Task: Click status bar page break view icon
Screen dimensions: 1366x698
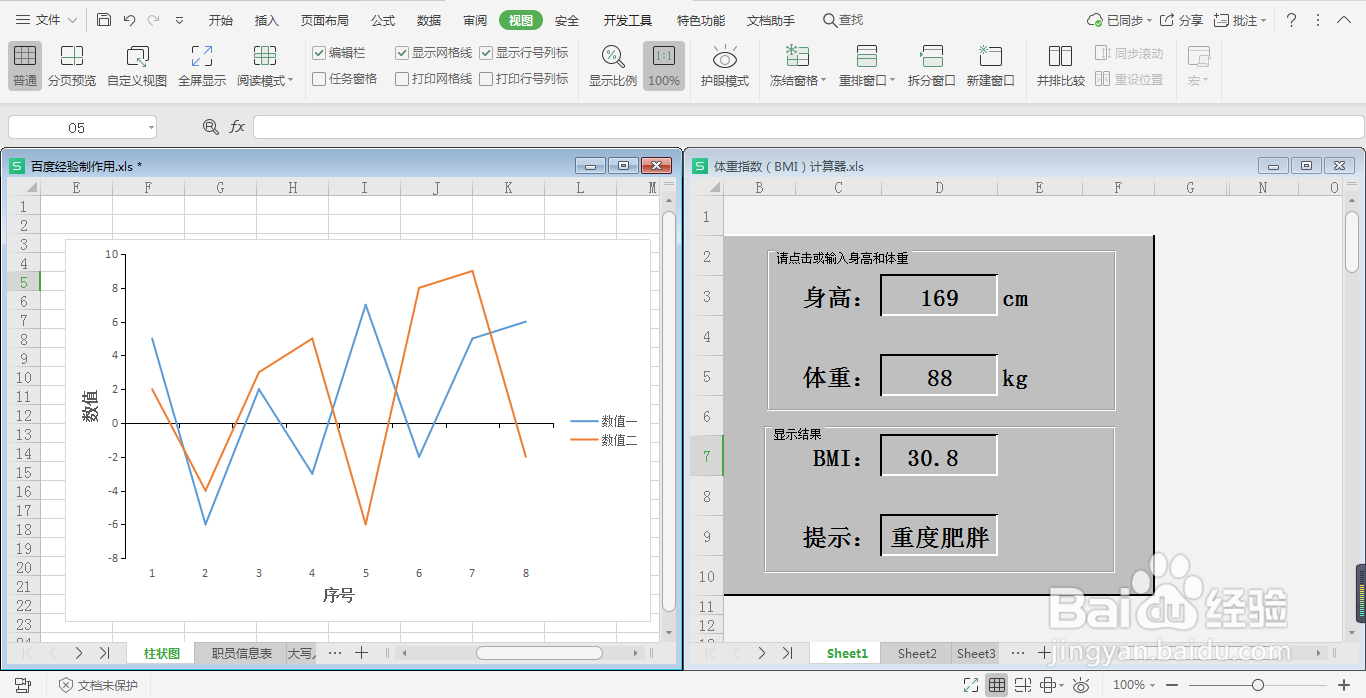Action: 1023,685
